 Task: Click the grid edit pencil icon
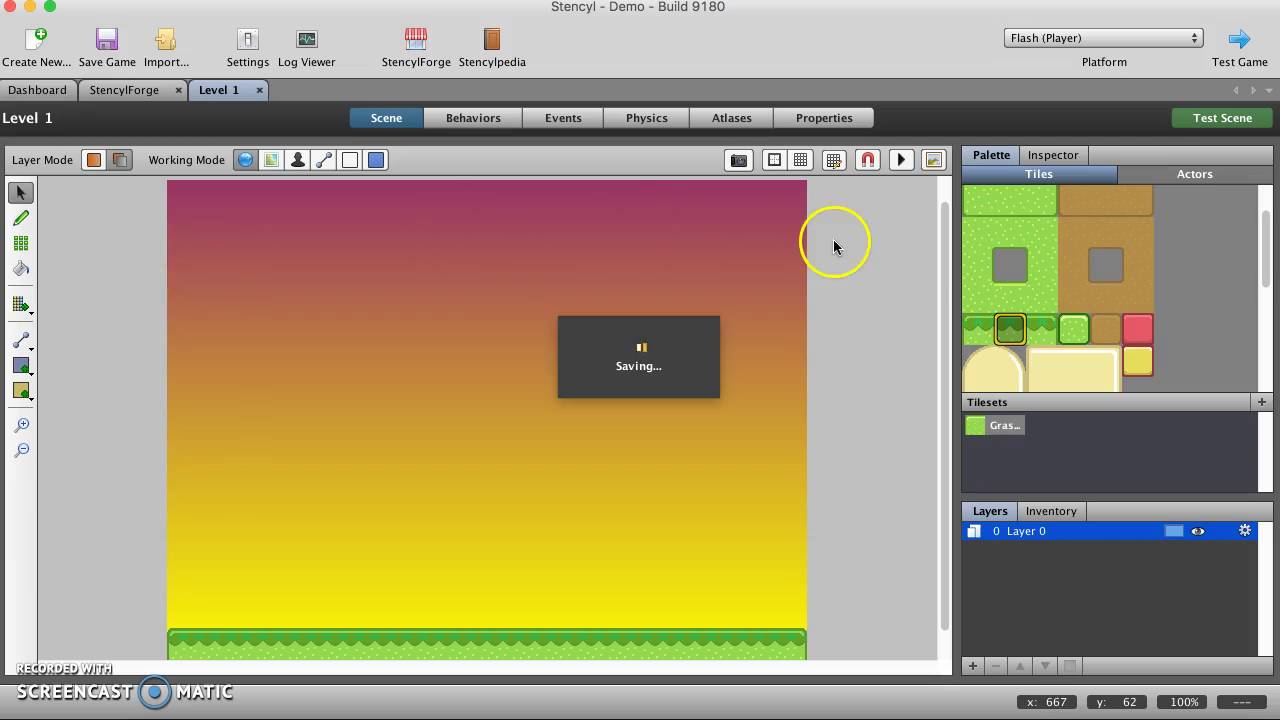833,160
